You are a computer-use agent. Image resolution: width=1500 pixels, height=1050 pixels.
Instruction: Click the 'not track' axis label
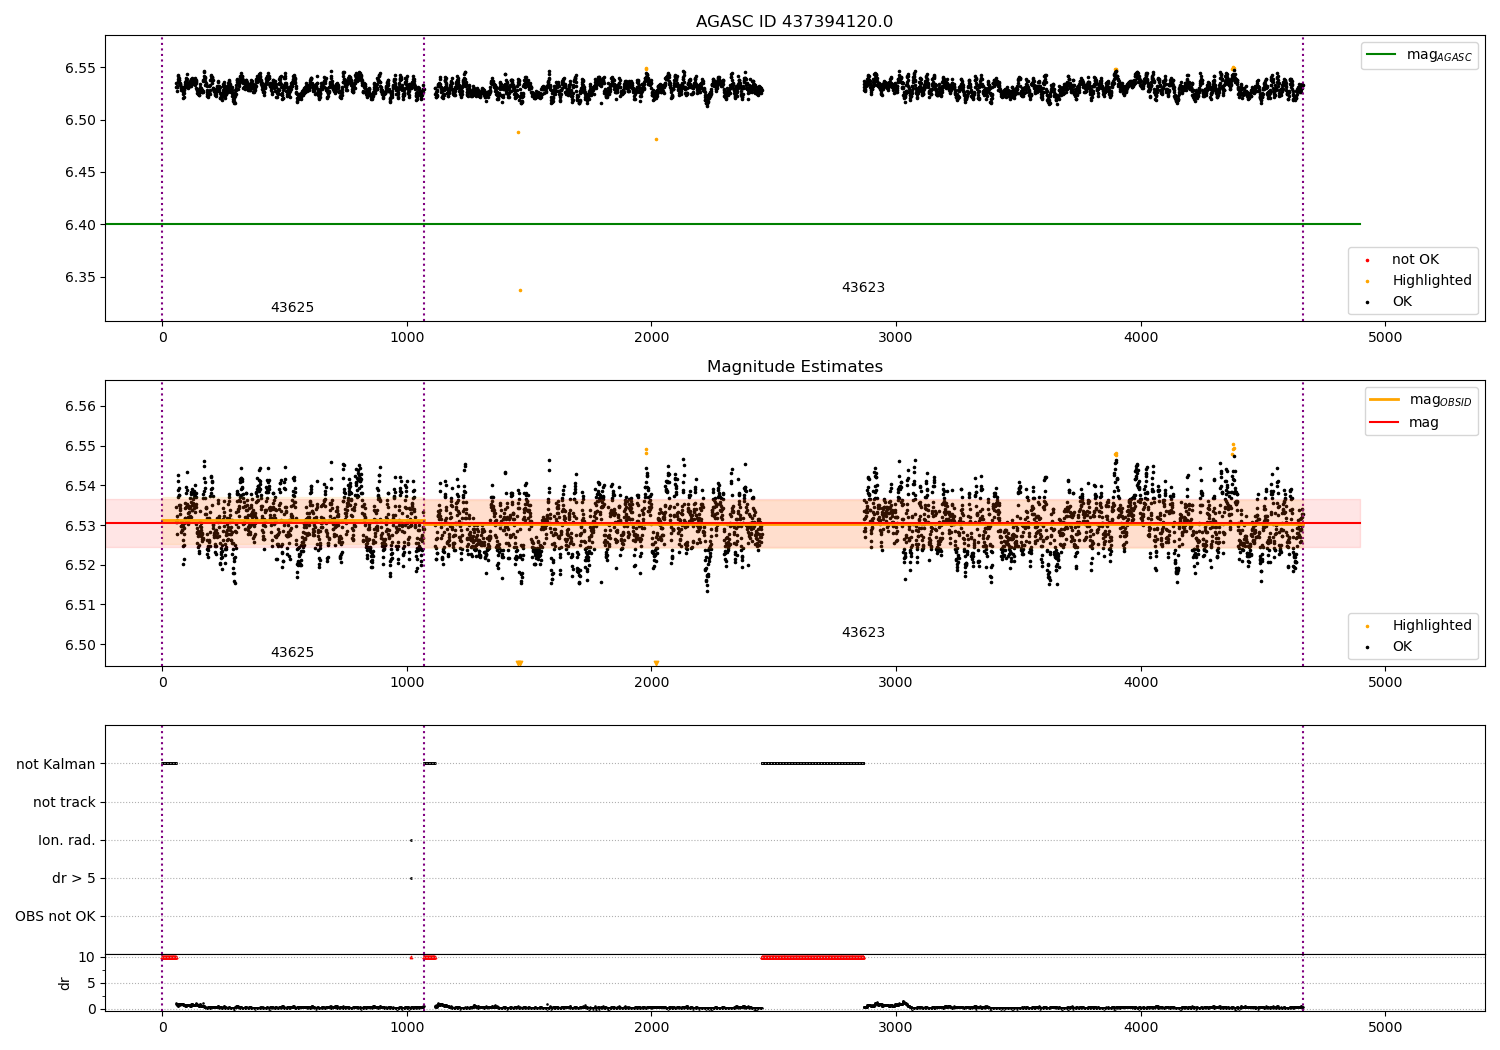tap(64, 802)
